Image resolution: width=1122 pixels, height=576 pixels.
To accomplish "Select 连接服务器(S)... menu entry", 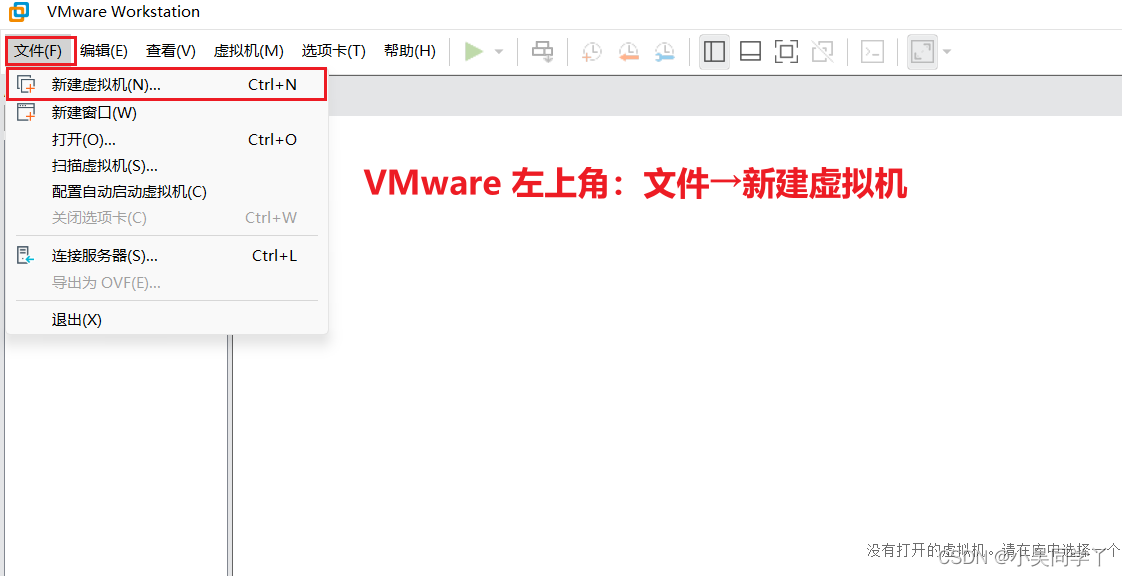I will click(166, 255).
